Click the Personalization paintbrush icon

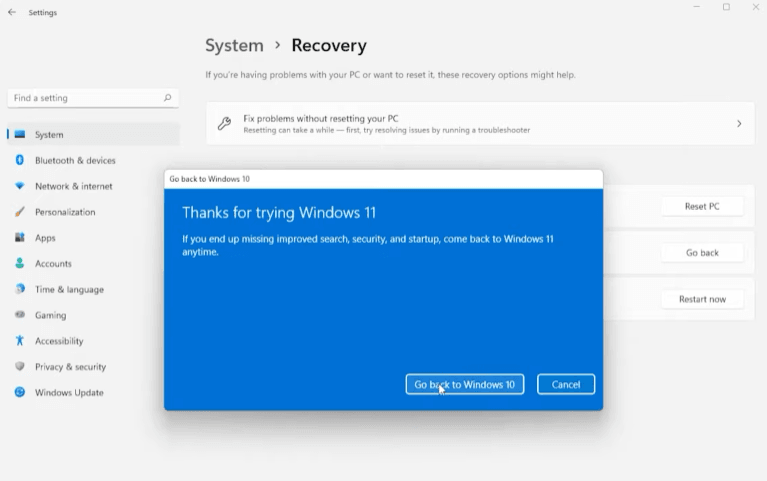pyautogui.click(x=20, y=212)
